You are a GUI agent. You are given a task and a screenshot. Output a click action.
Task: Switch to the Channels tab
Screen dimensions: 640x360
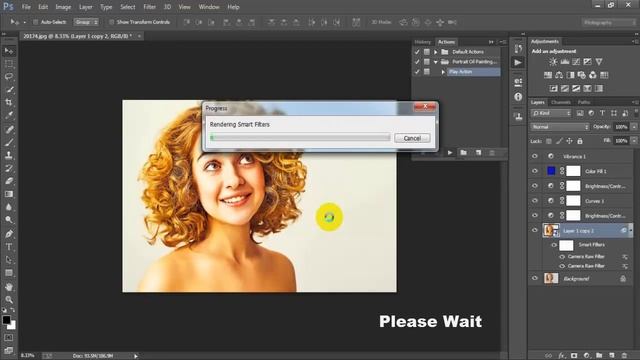560,102
